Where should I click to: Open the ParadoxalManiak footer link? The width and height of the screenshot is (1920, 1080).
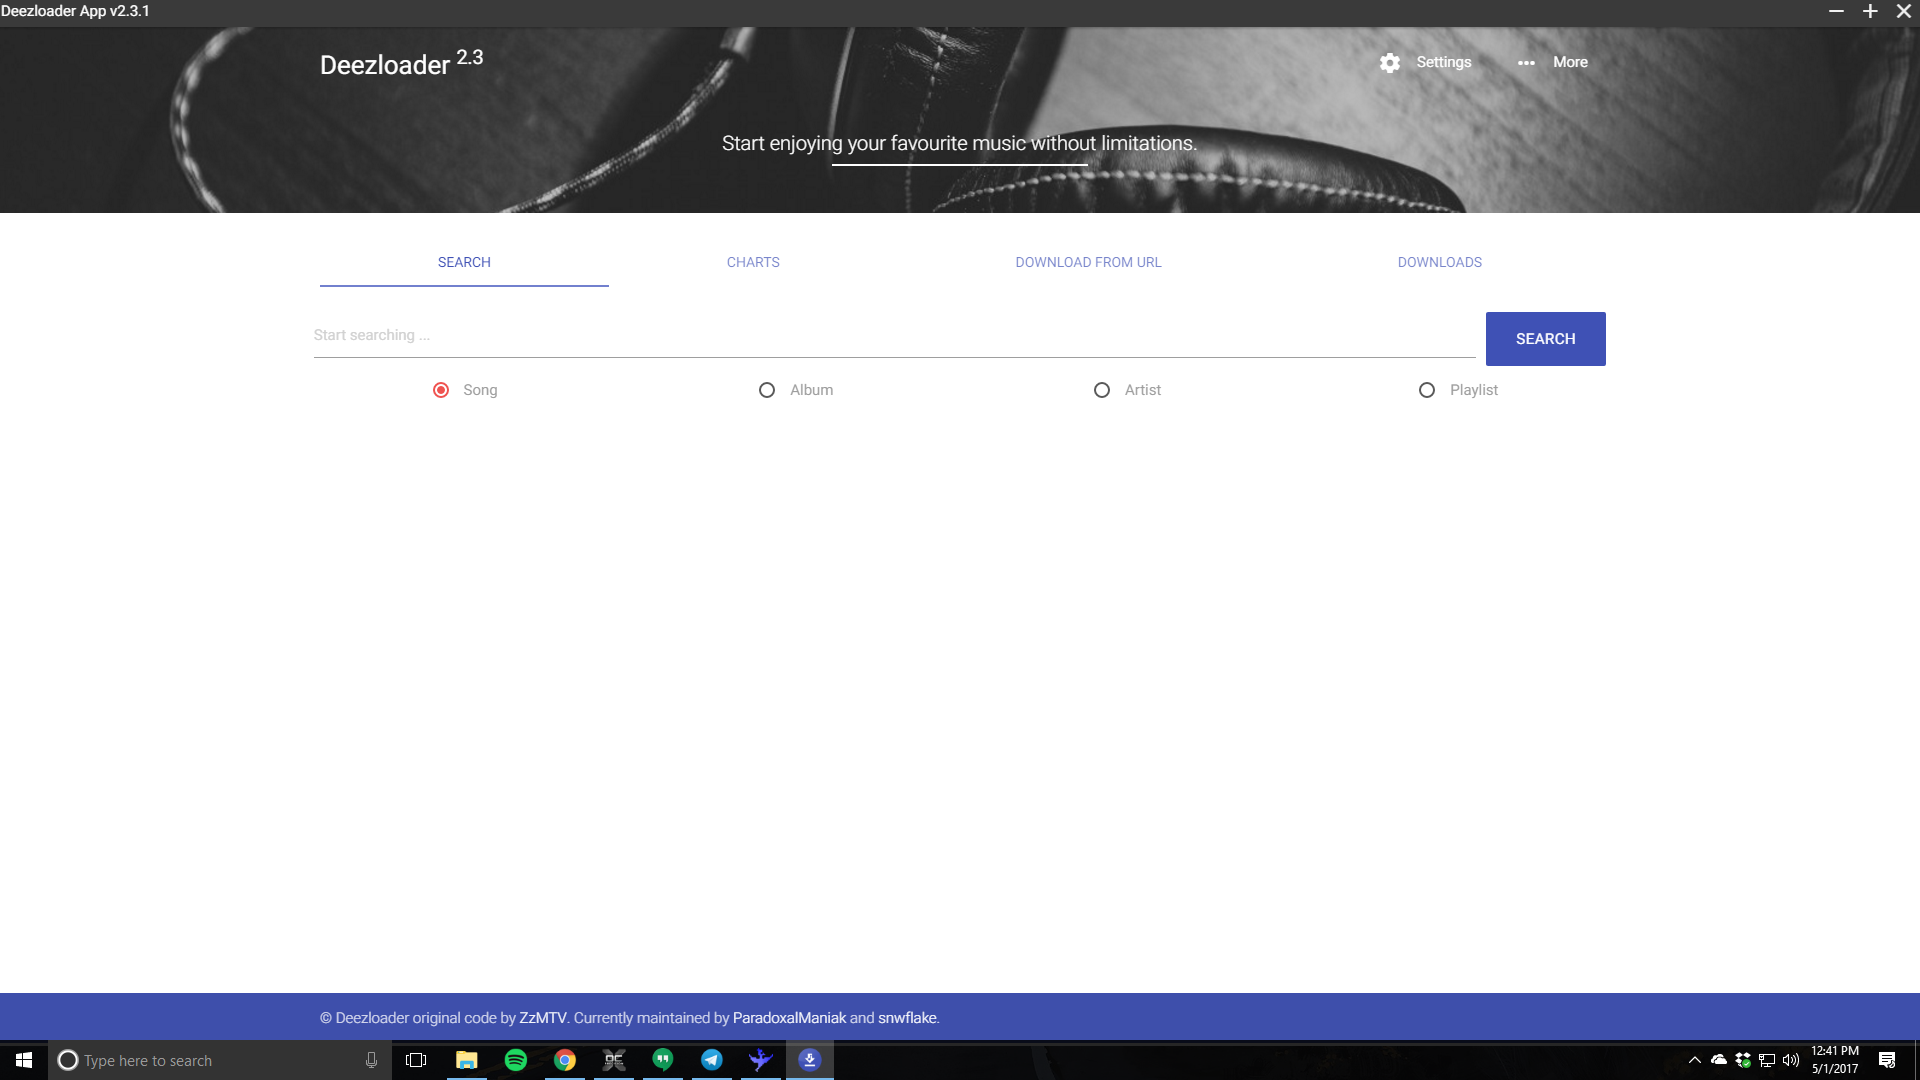point(789,1018)
